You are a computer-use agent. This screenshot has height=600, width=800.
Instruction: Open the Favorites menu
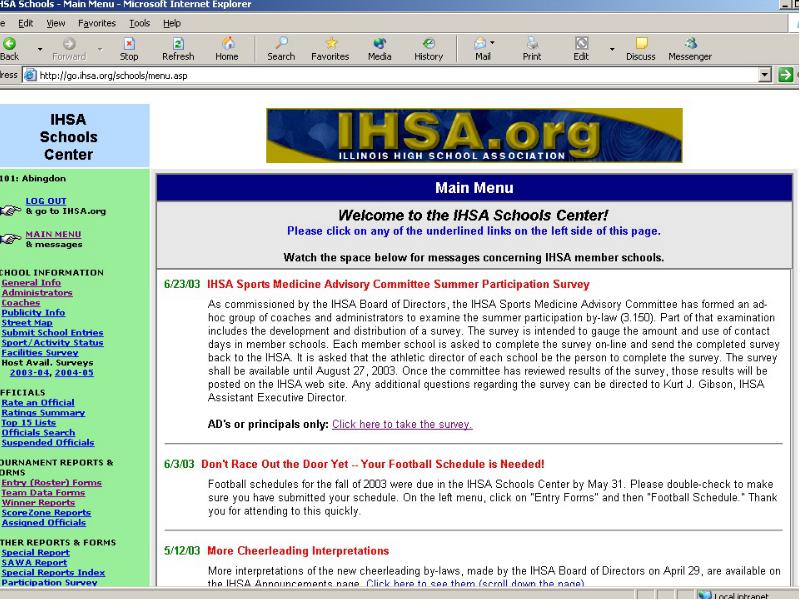97,23
